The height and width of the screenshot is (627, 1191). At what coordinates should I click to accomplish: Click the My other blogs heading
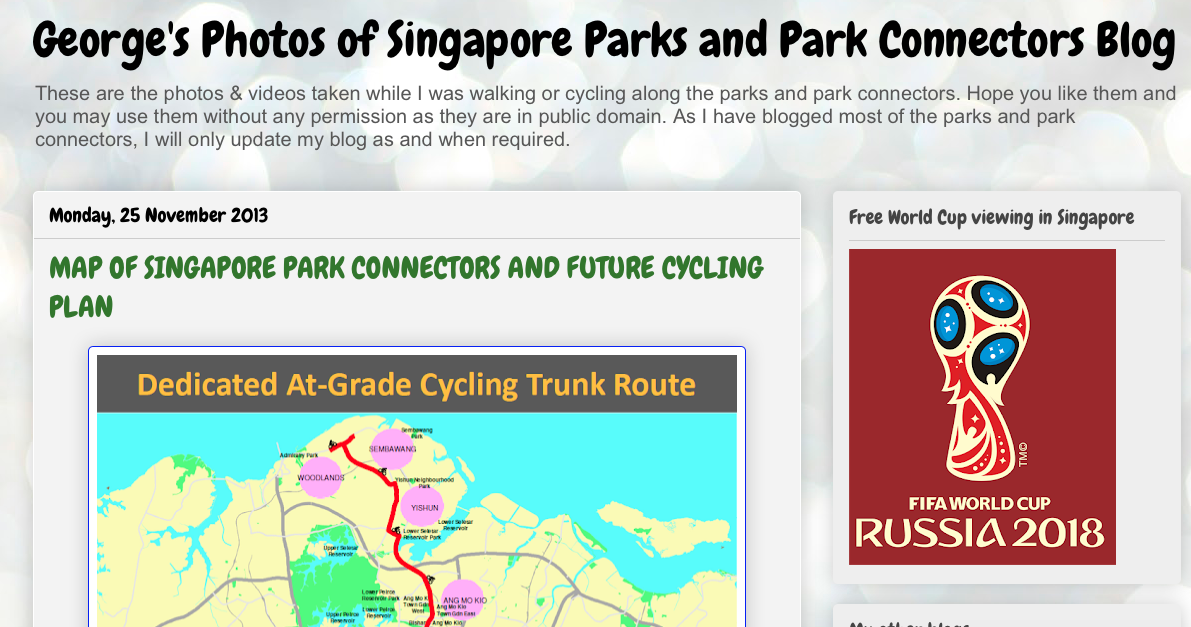(x=910, y=622)
